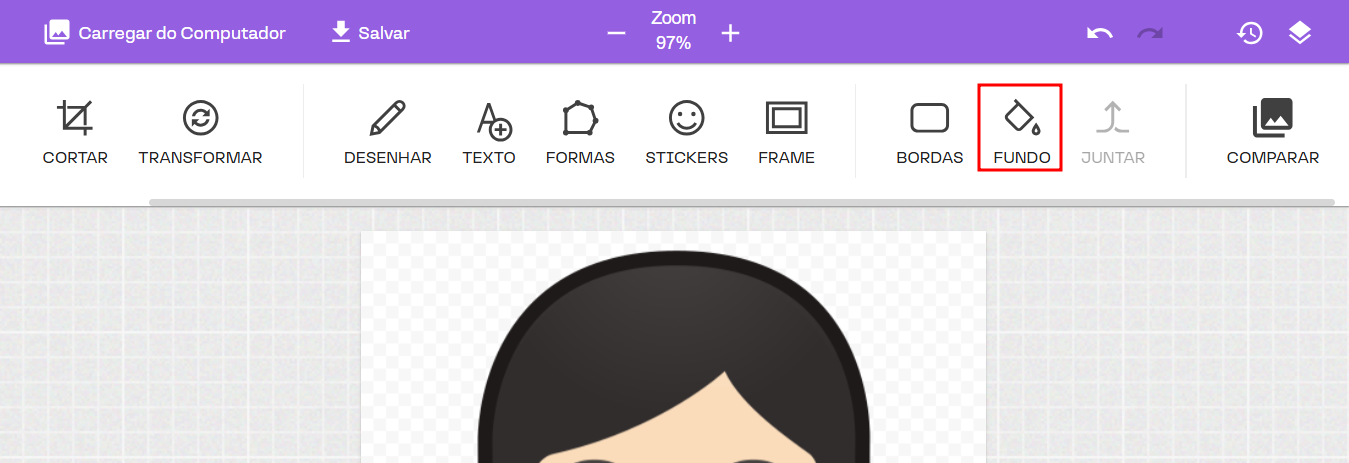Image resolution: width=1349 pixels, height=463 pixels.
Task: Add text with the Texto tool
Action: coord(489,131)
